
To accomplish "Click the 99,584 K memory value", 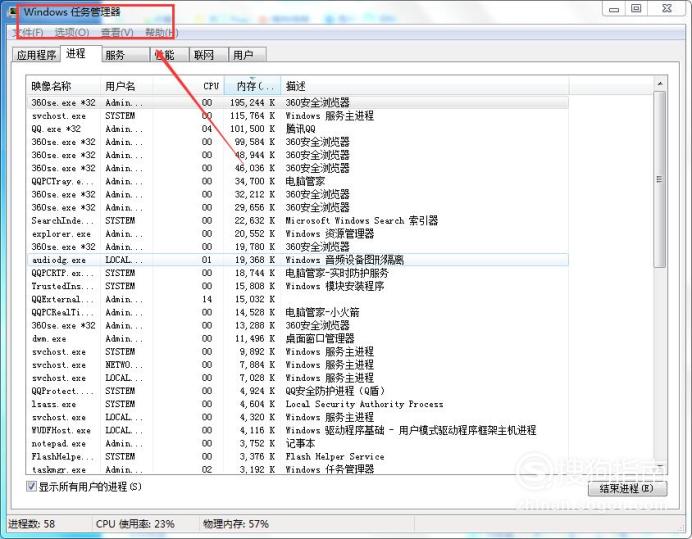I will [255, 142].
